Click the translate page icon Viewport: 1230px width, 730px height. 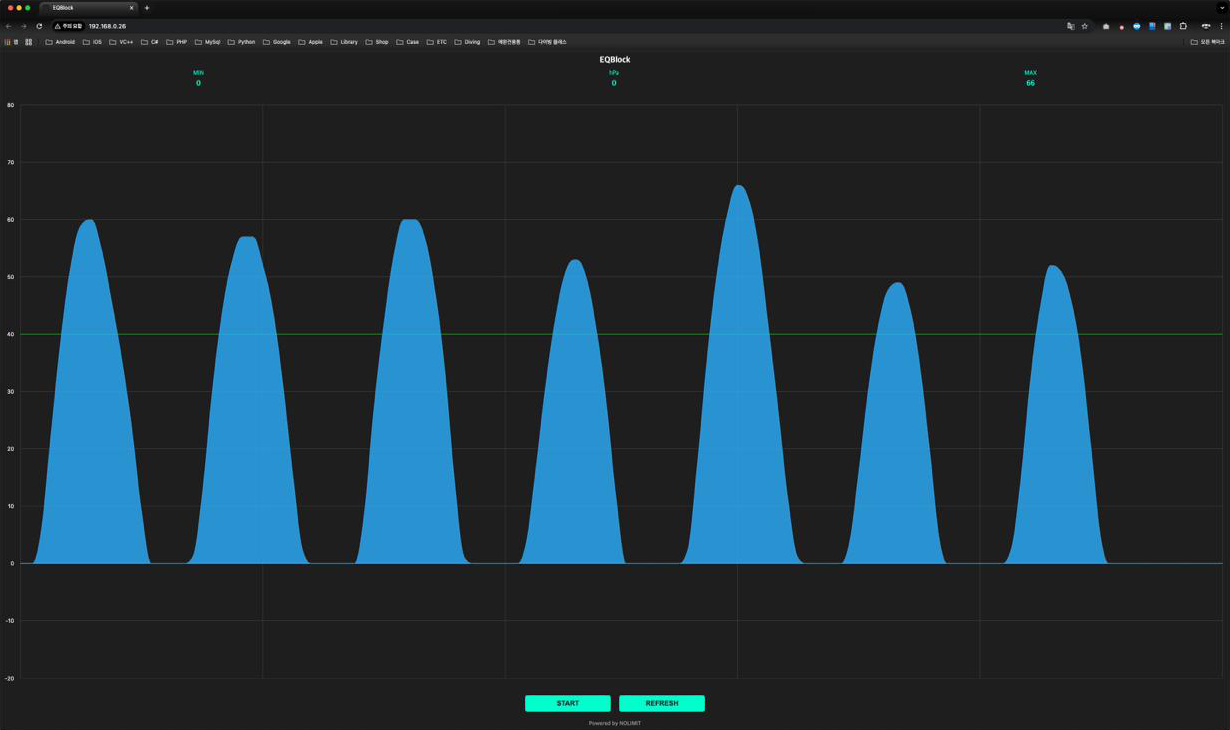point(1070,26)
